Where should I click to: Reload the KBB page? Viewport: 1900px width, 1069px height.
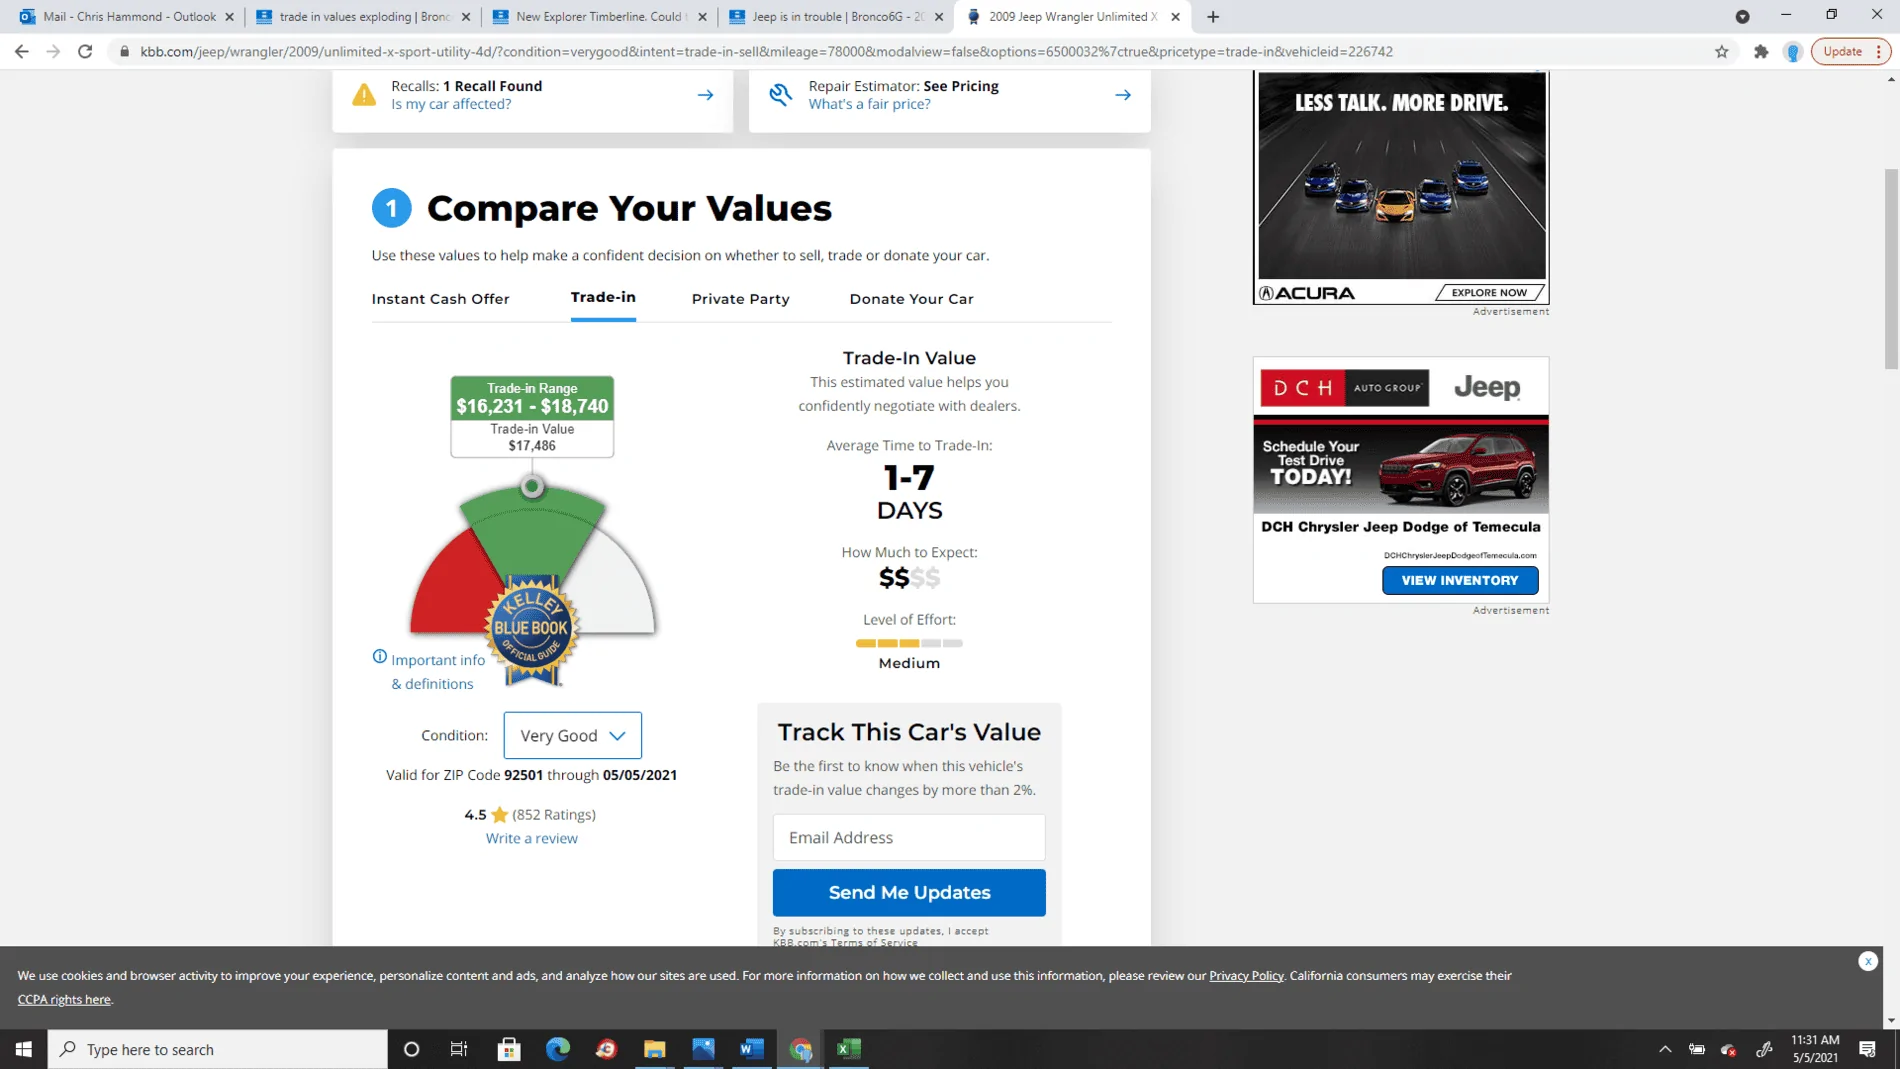(x=85, y=51)
